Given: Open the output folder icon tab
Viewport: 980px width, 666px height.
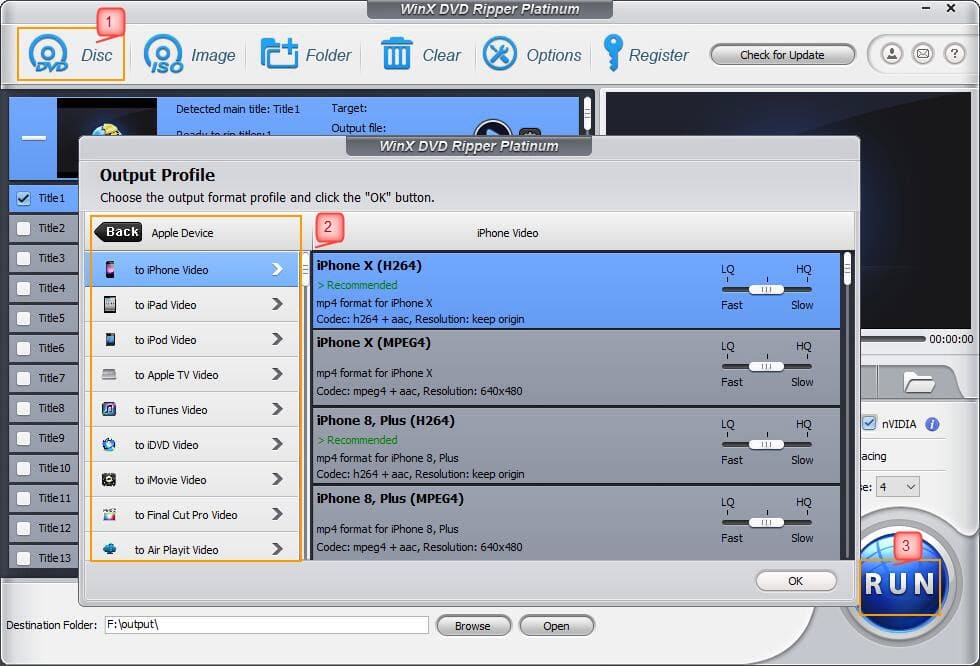Looking at the screenshot, I should point(919,382).
